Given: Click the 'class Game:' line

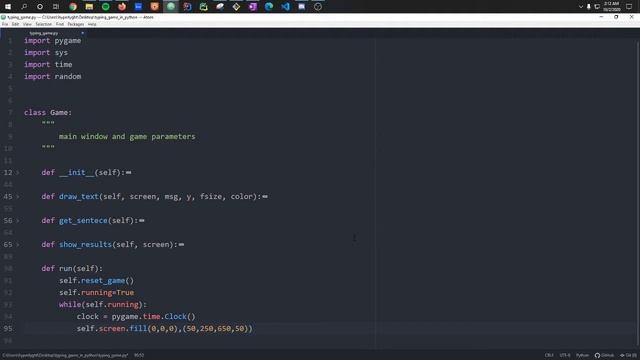Looking at the screenshot, I should [48, 112].
